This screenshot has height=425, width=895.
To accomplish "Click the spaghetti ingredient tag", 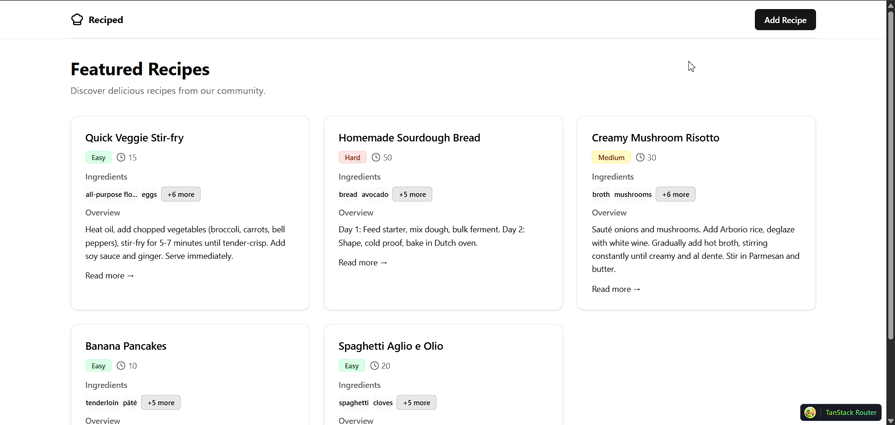I will click(x=354, y=403).
